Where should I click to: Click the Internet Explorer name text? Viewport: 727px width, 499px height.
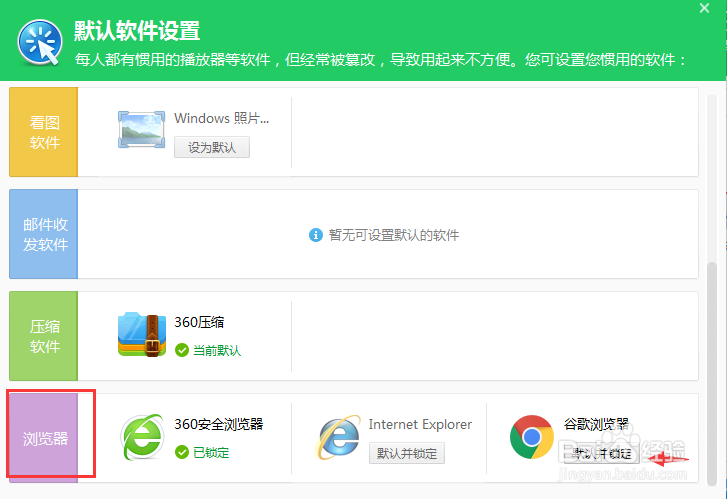420,424
